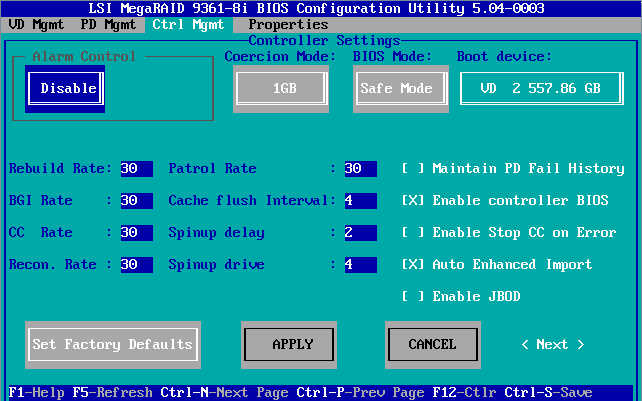The image size is (642, 401).
Task: Select the Ctrl Mgmt tab
Action: click(188, 25)
